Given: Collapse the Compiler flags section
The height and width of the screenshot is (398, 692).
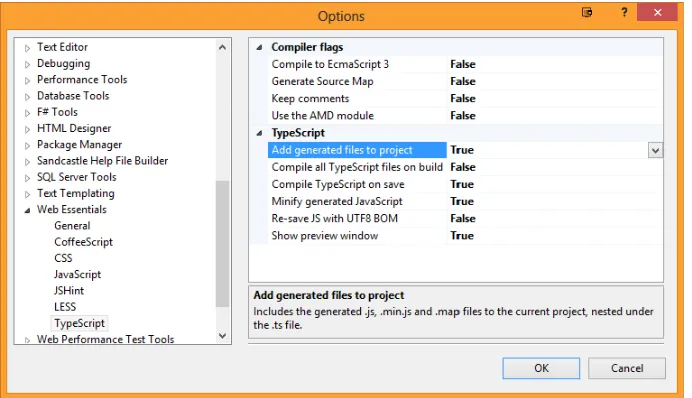Looking at the screenshot, I should pos(260,47).
